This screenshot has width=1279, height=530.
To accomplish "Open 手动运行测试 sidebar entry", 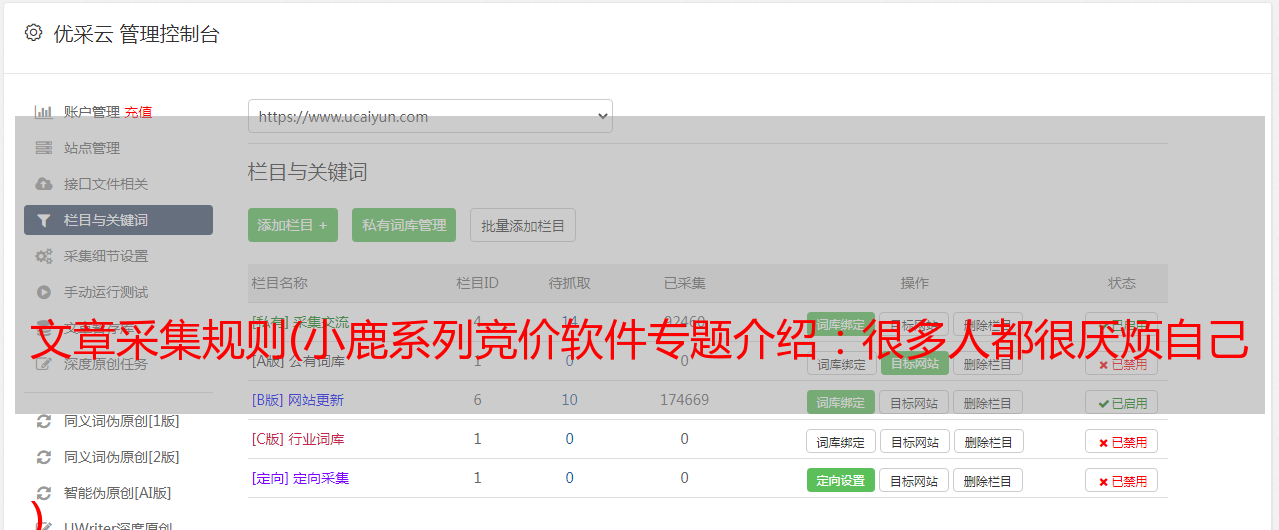I will click(x=106, y=292).
